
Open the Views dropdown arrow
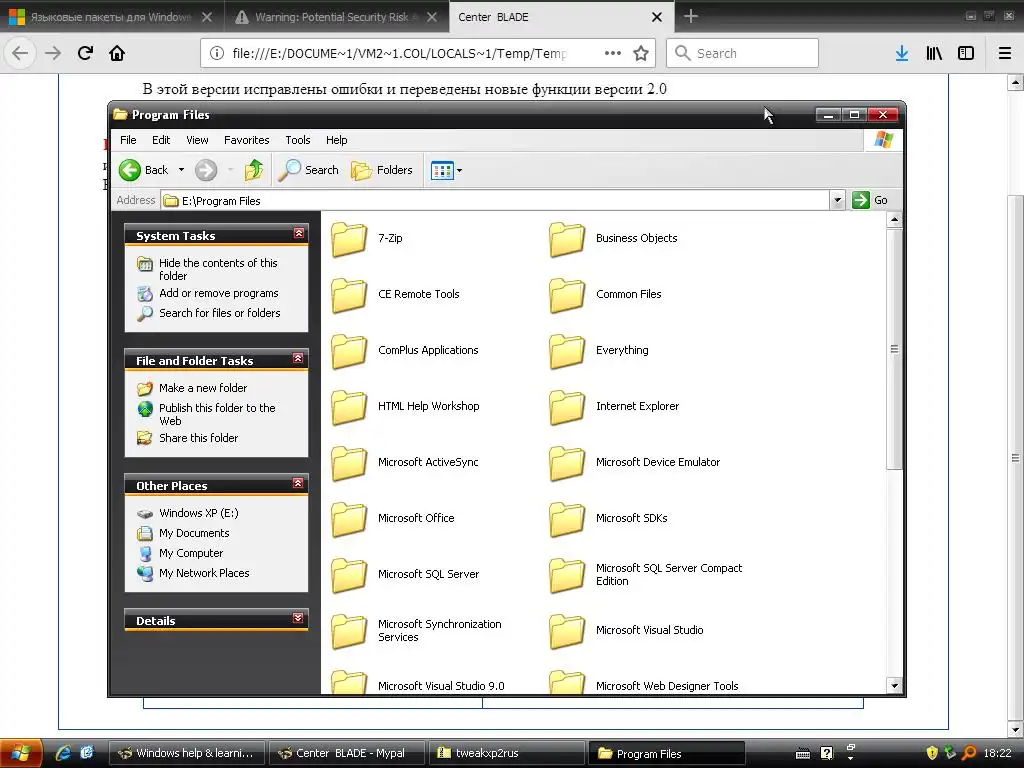pyautogui.click(x=459, y=170)
